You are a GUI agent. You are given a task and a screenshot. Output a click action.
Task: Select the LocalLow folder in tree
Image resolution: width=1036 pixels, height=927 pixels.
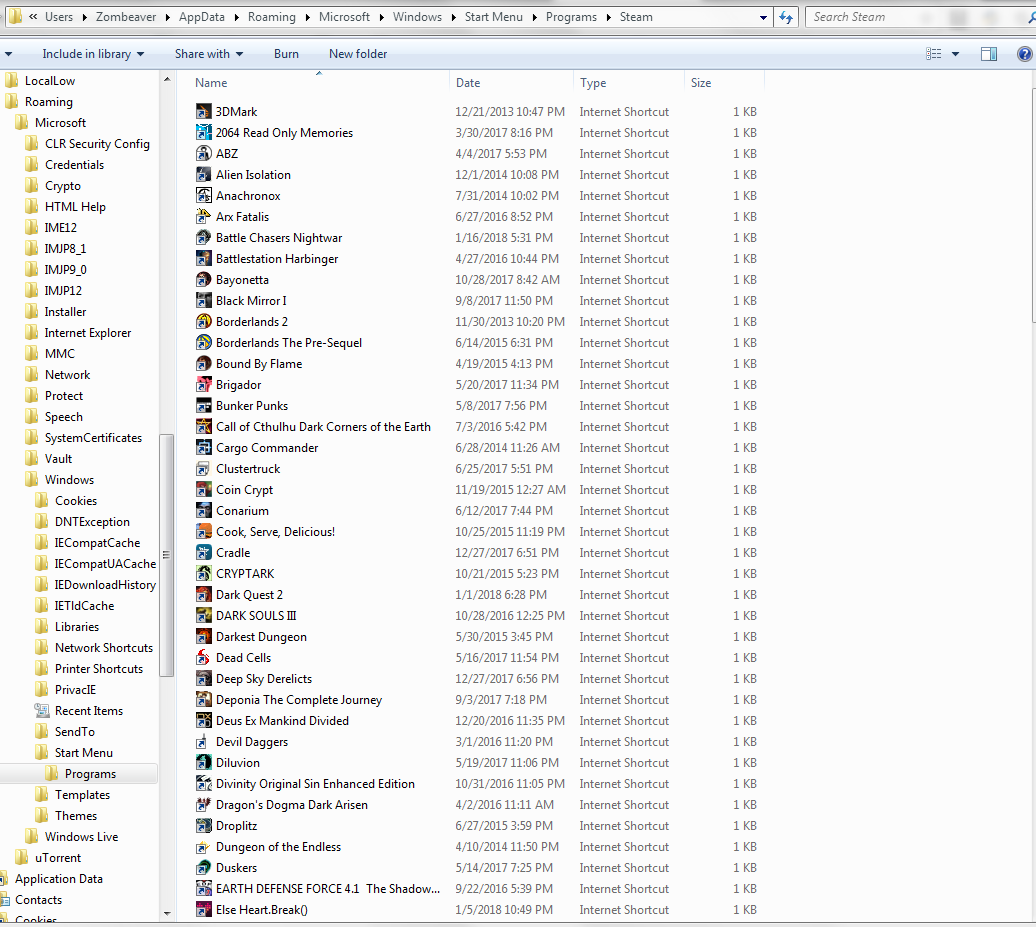coord(50,81)
